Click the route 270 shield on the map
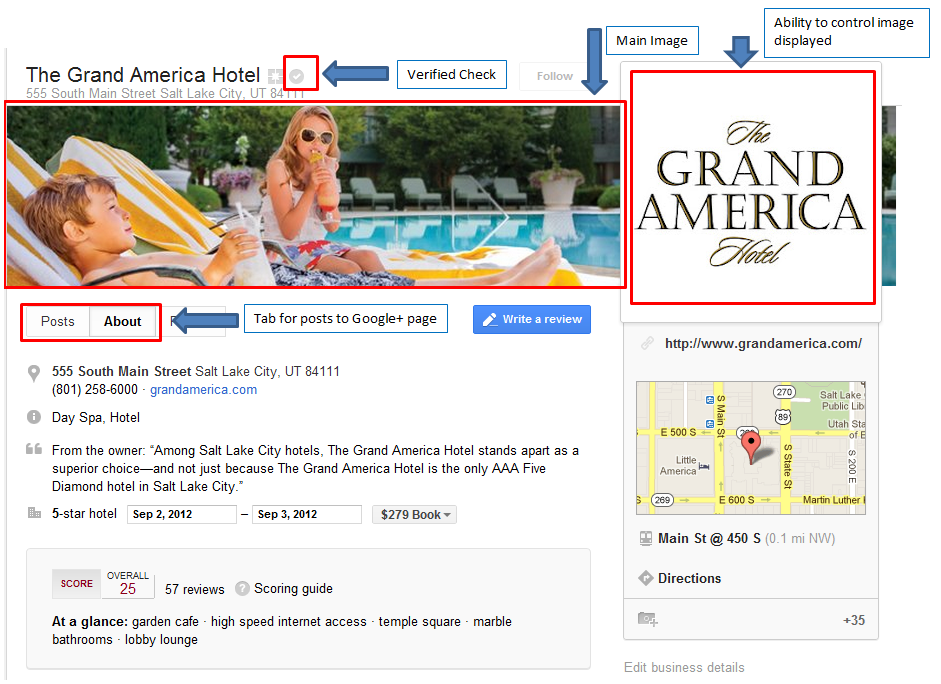Image resolution: width=941 pixels, height=684 pixels. point(784,392)
